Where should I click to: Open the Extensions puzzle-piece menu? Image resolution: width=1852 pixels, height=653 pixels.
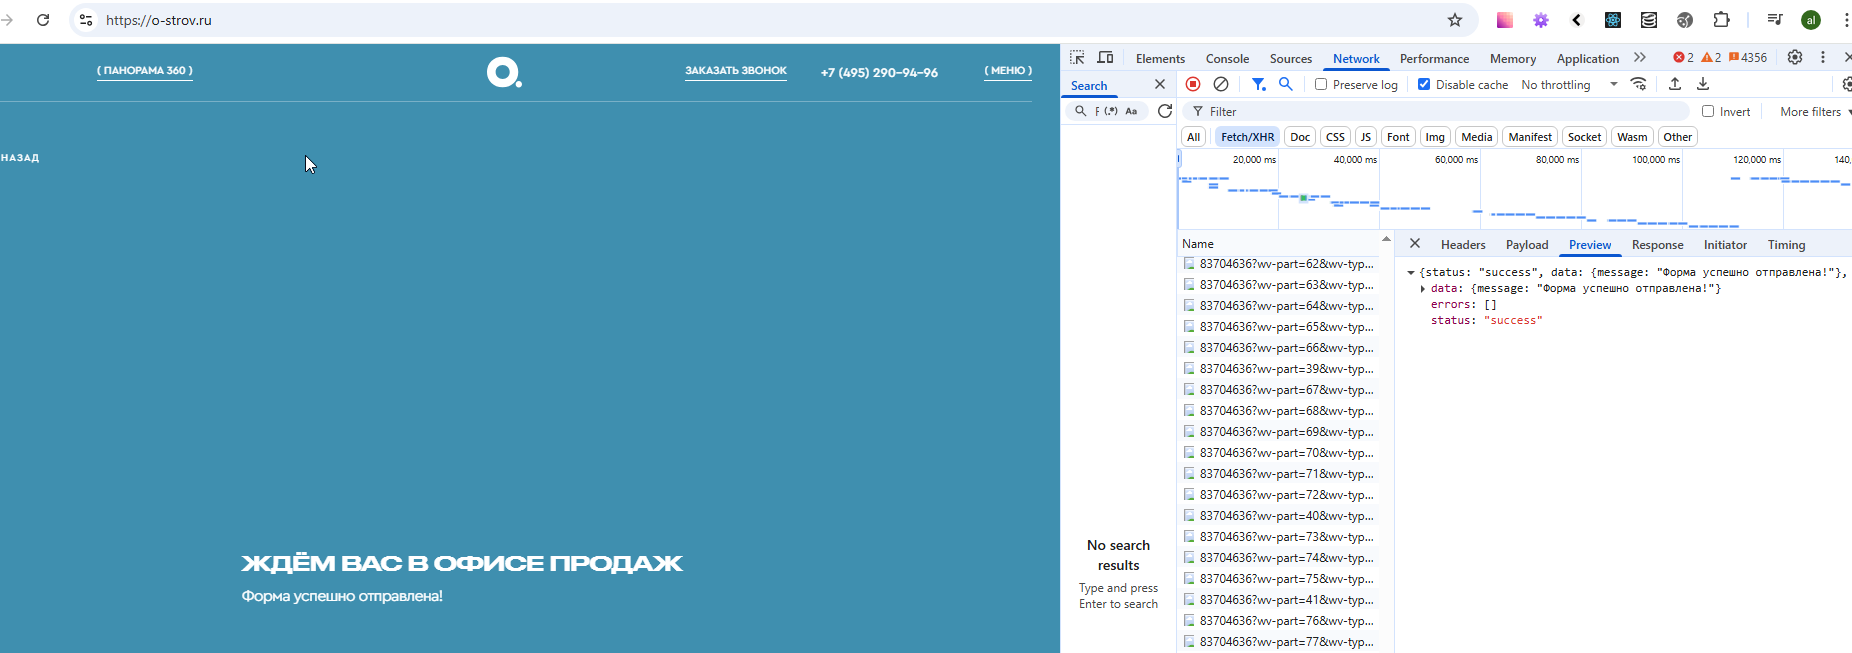point(1721,20)
